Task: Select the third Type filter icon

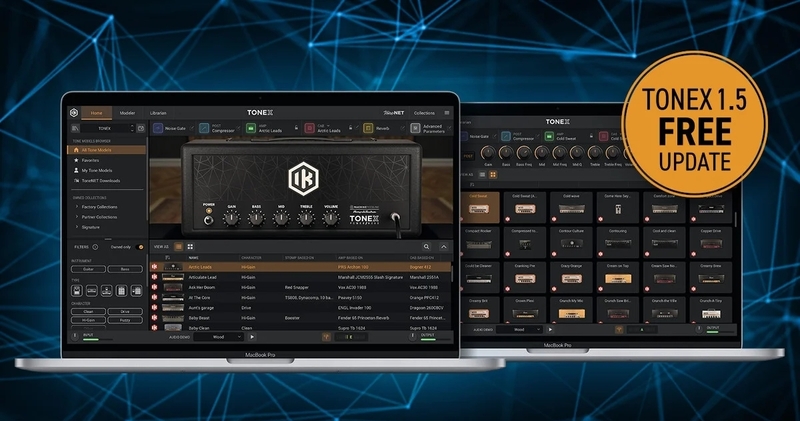Action: point(107,291)
